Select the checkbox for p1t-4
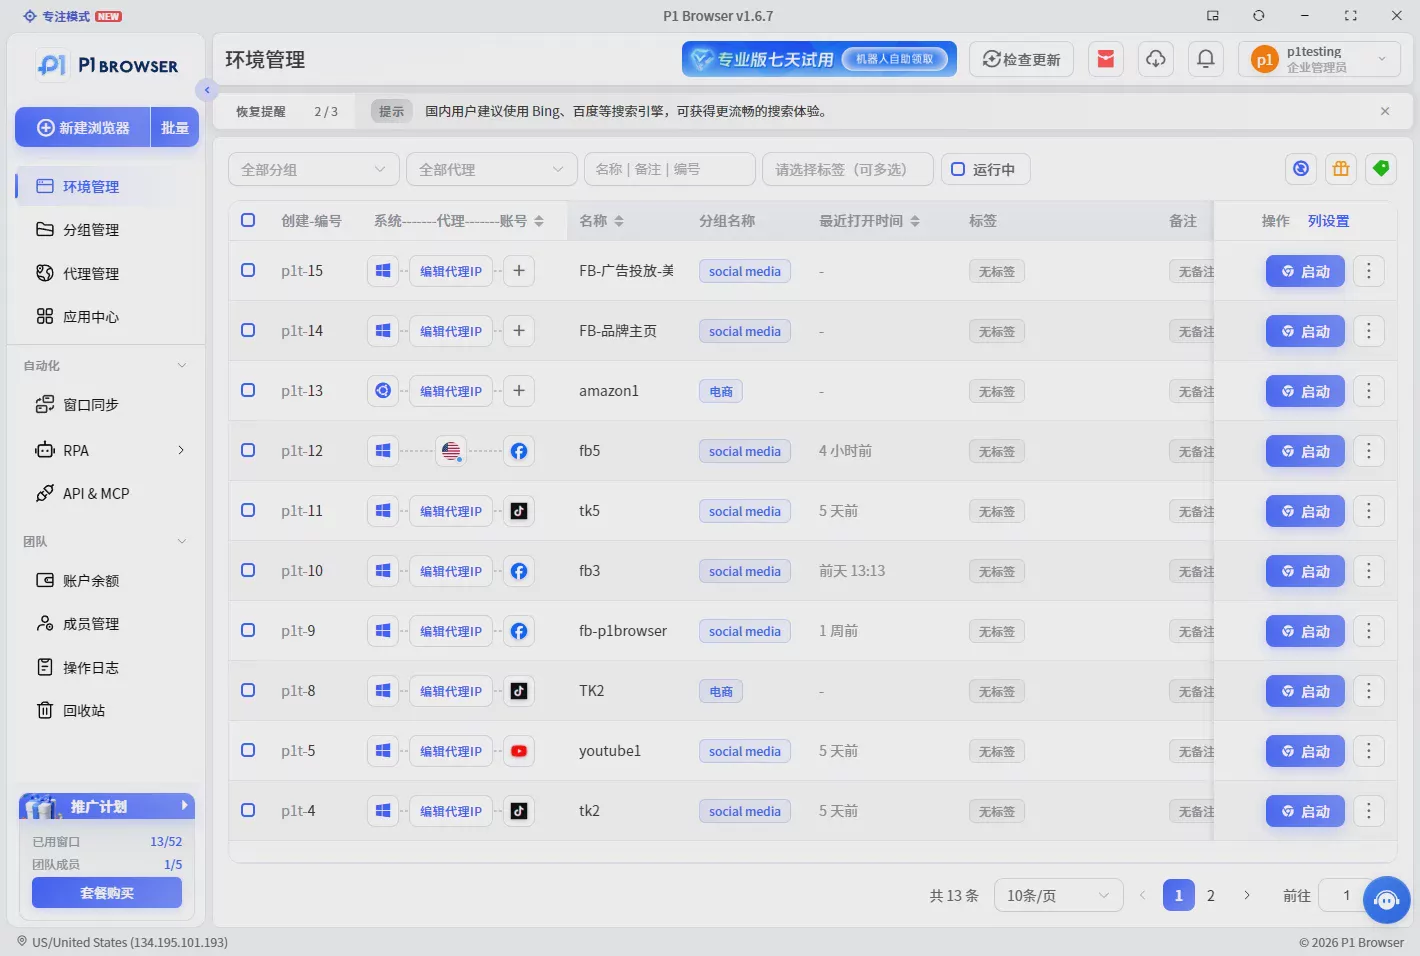The width and height of the screenshot is (1420, 956). pyautogui.click(x=248, y=810)
